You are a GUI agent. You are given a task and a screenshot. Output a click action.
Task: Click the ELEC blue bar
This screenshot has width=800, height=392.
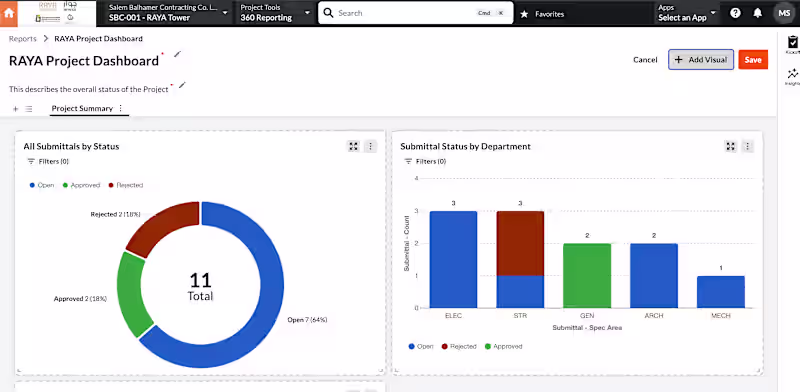pyautogui.click(x=453, y=259)
